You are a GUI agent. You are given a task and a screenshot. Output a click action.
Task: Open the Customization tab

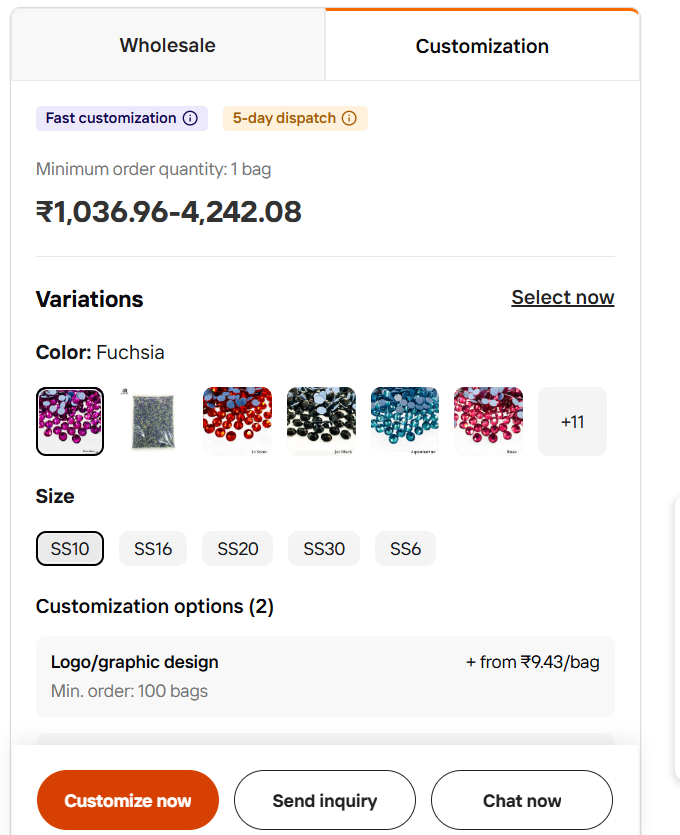(482, 46)
